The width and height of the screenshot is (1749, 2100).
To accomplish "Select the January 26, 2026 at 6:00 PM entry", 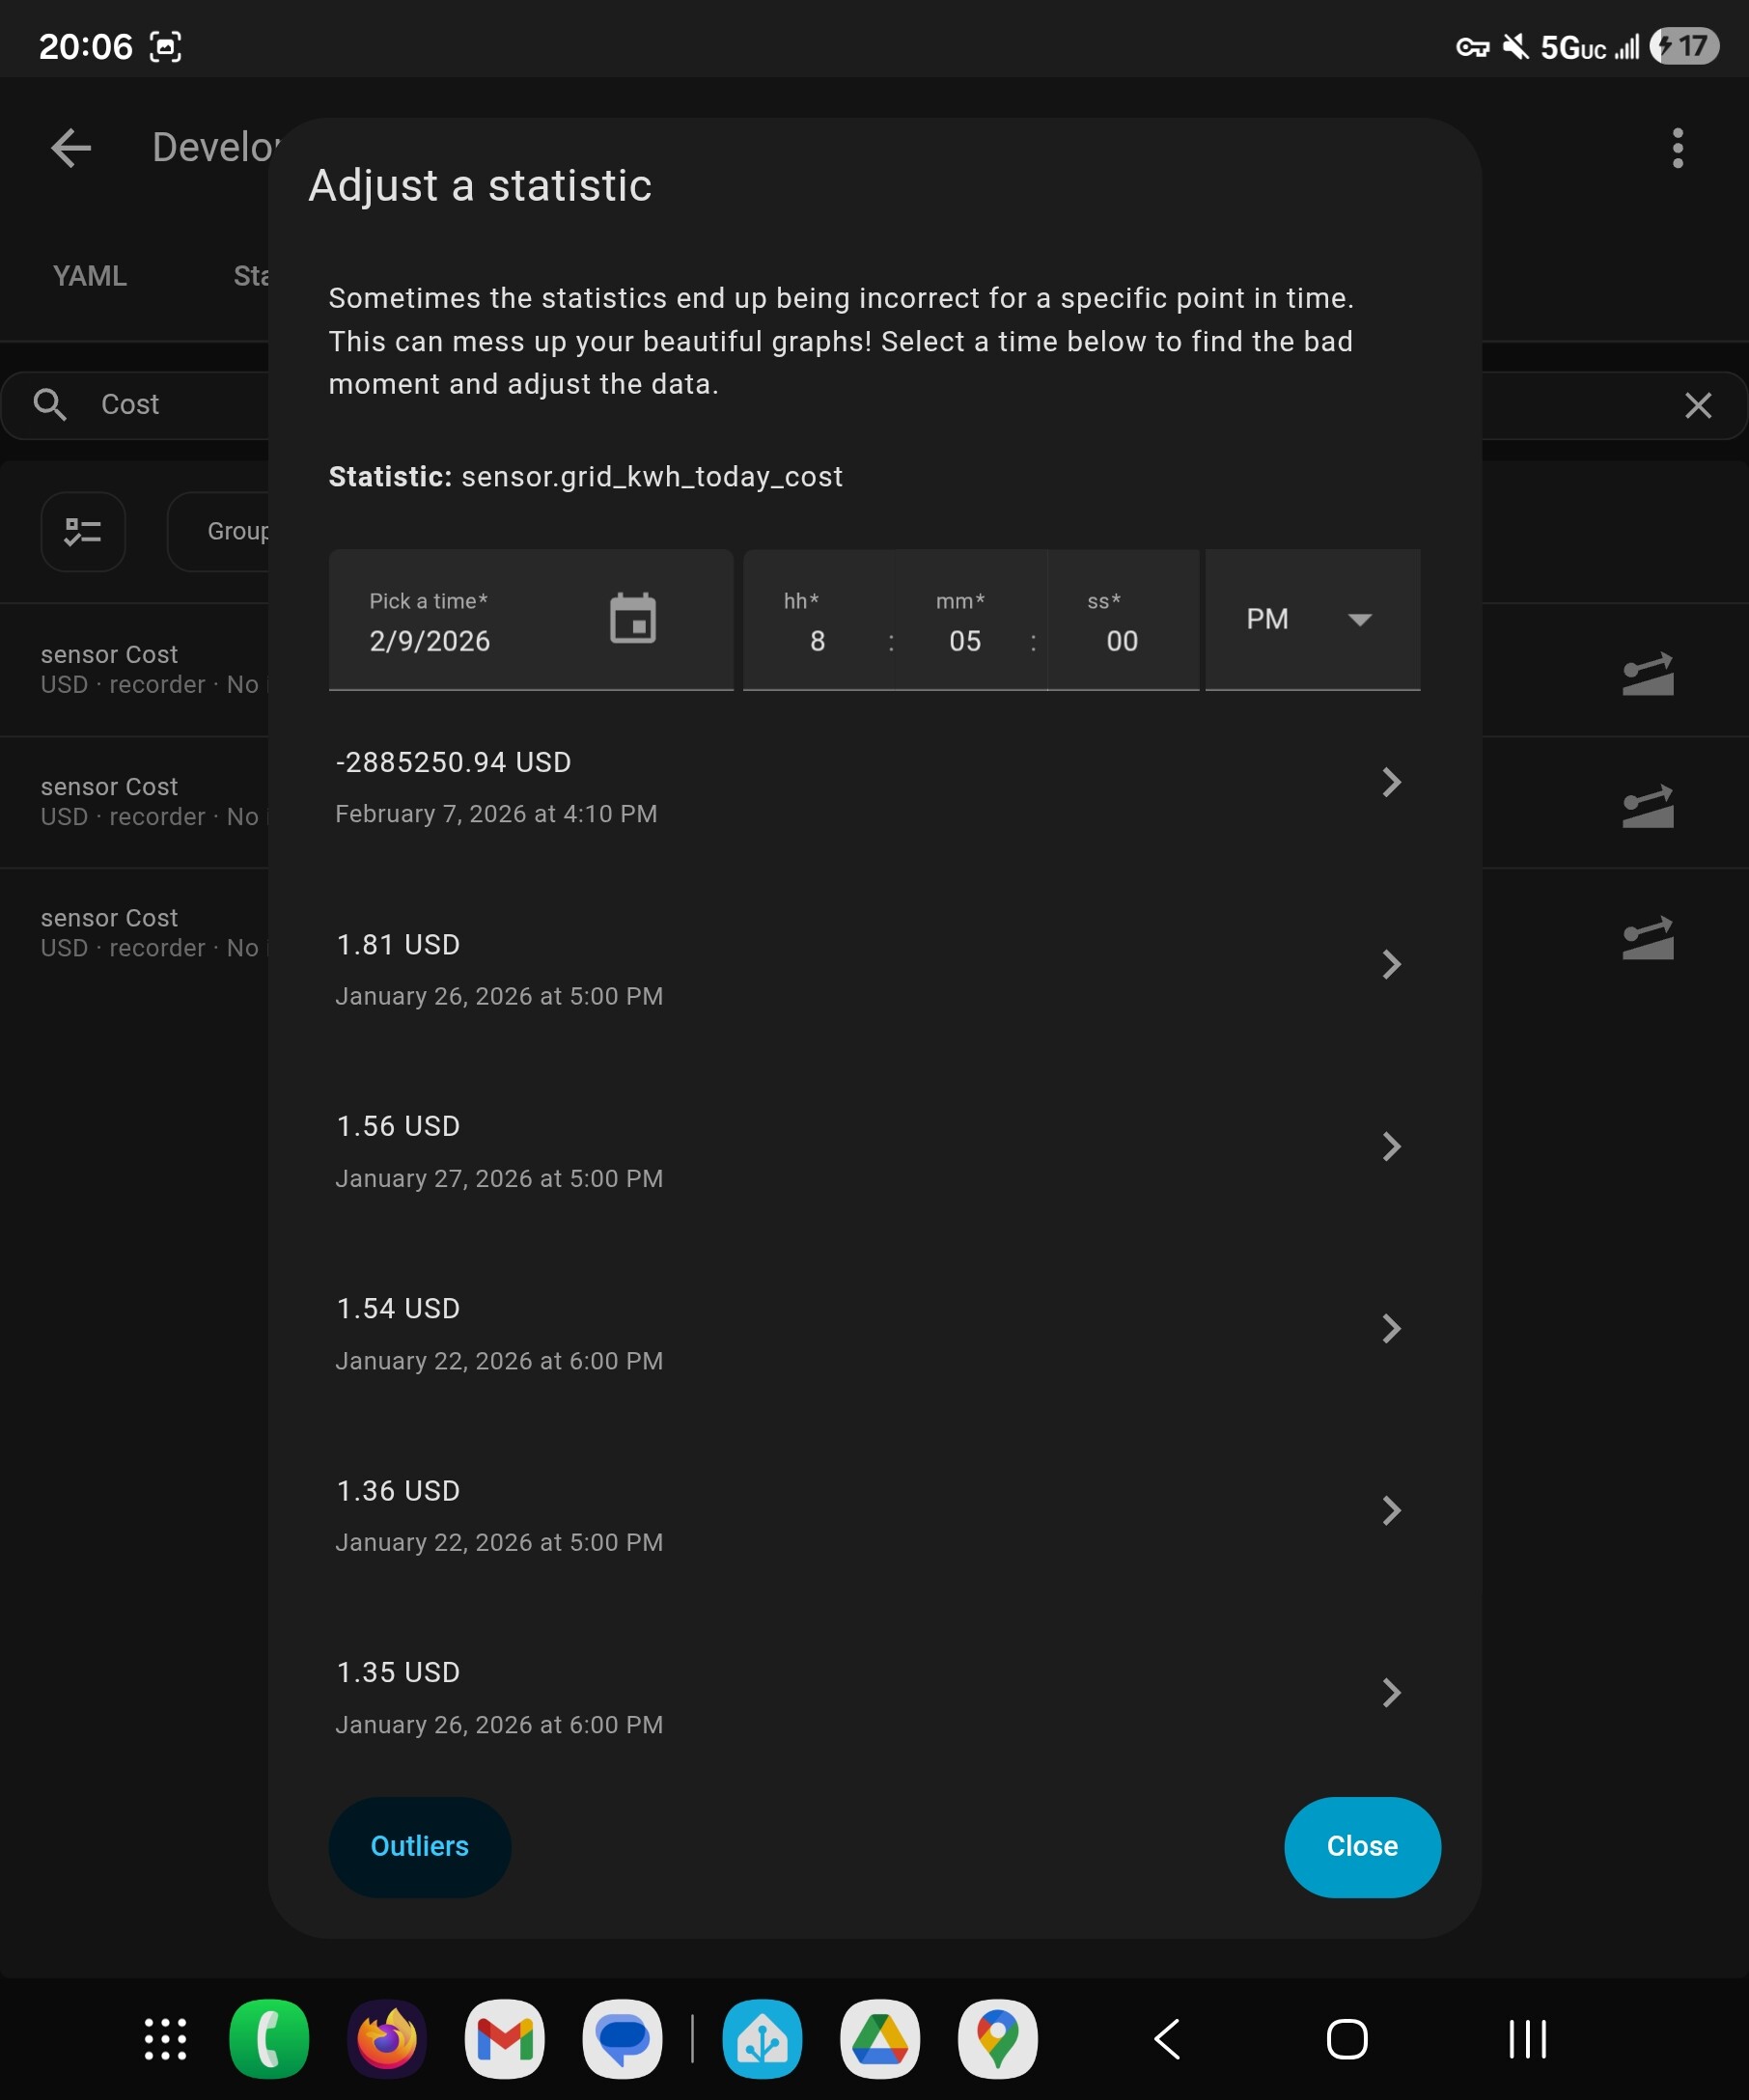I will point(874,1697).
